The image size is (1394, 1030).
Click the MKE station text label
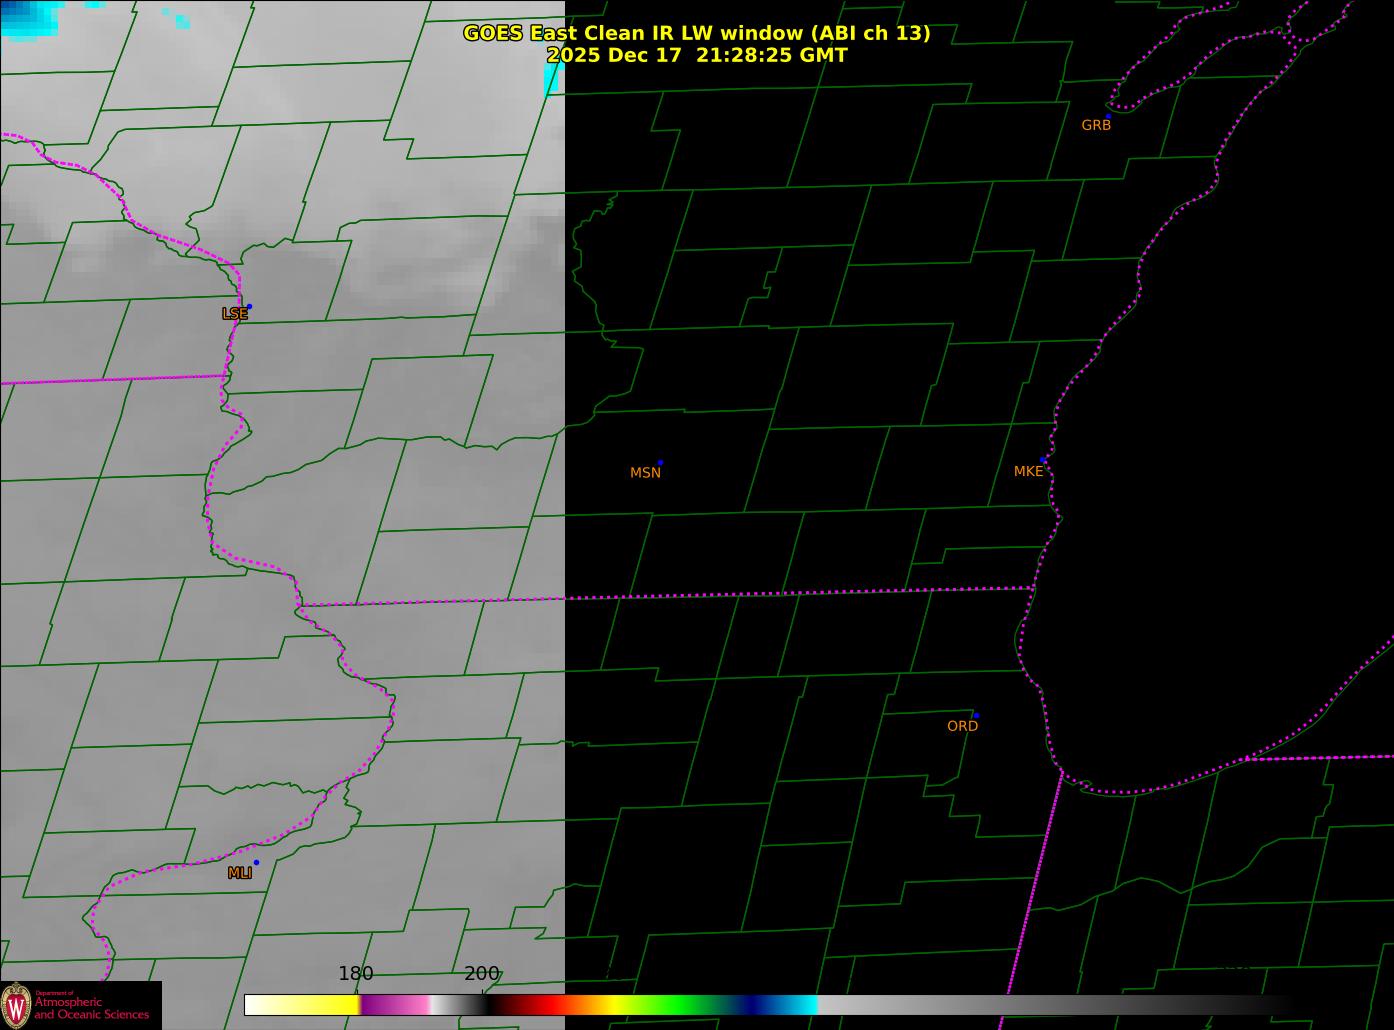click(1028, 471)
